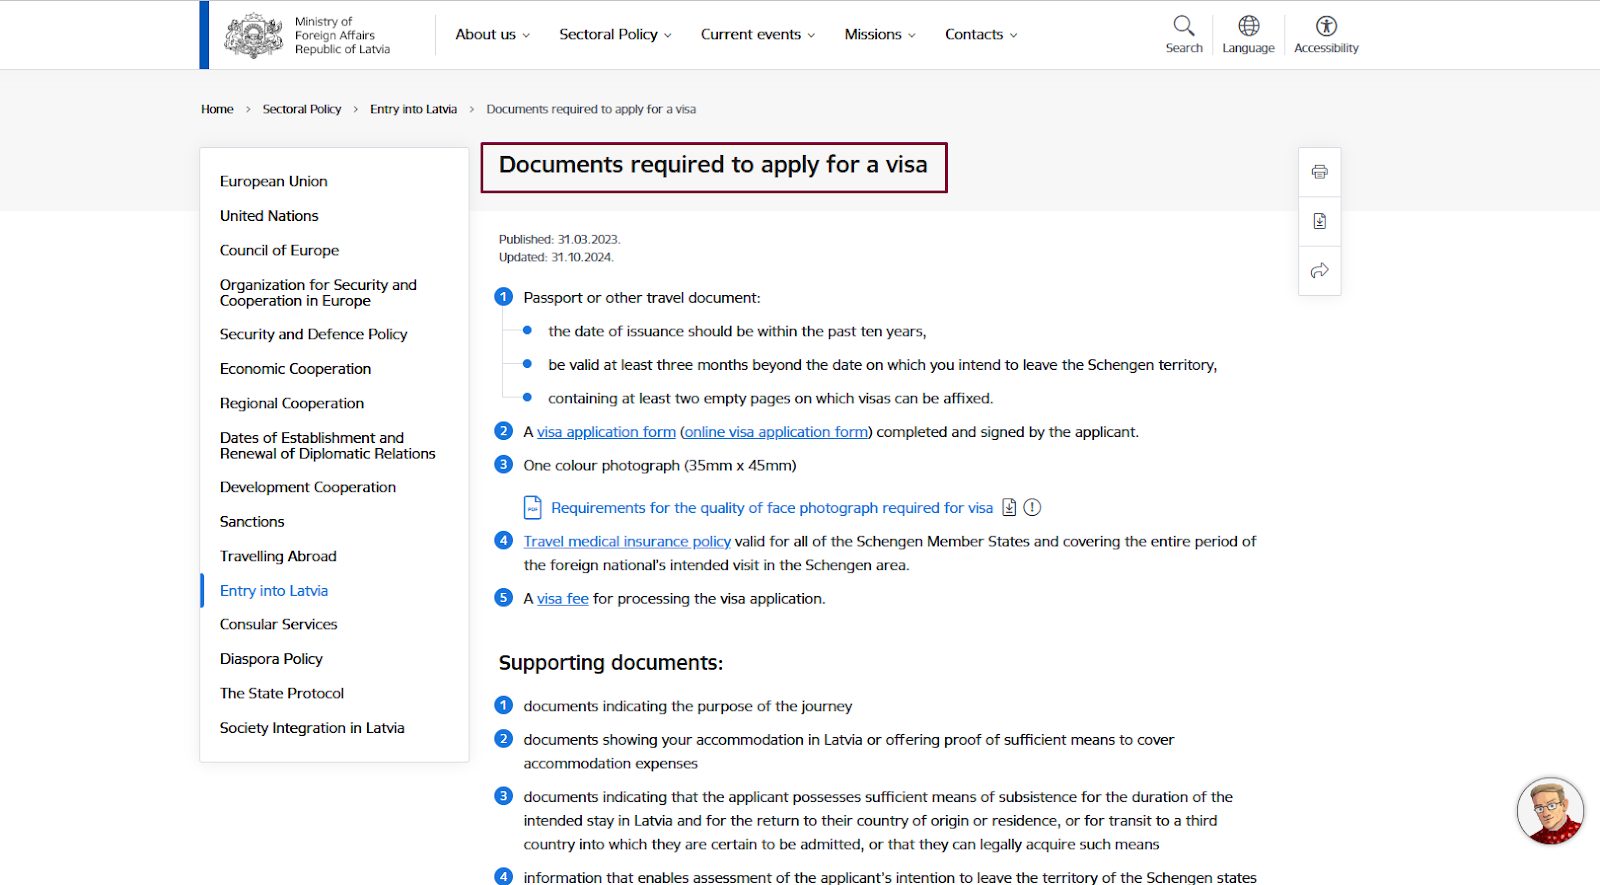Go to Home breadcrumb
Viewport: 1600px width, 885px height.
[217, 109]
